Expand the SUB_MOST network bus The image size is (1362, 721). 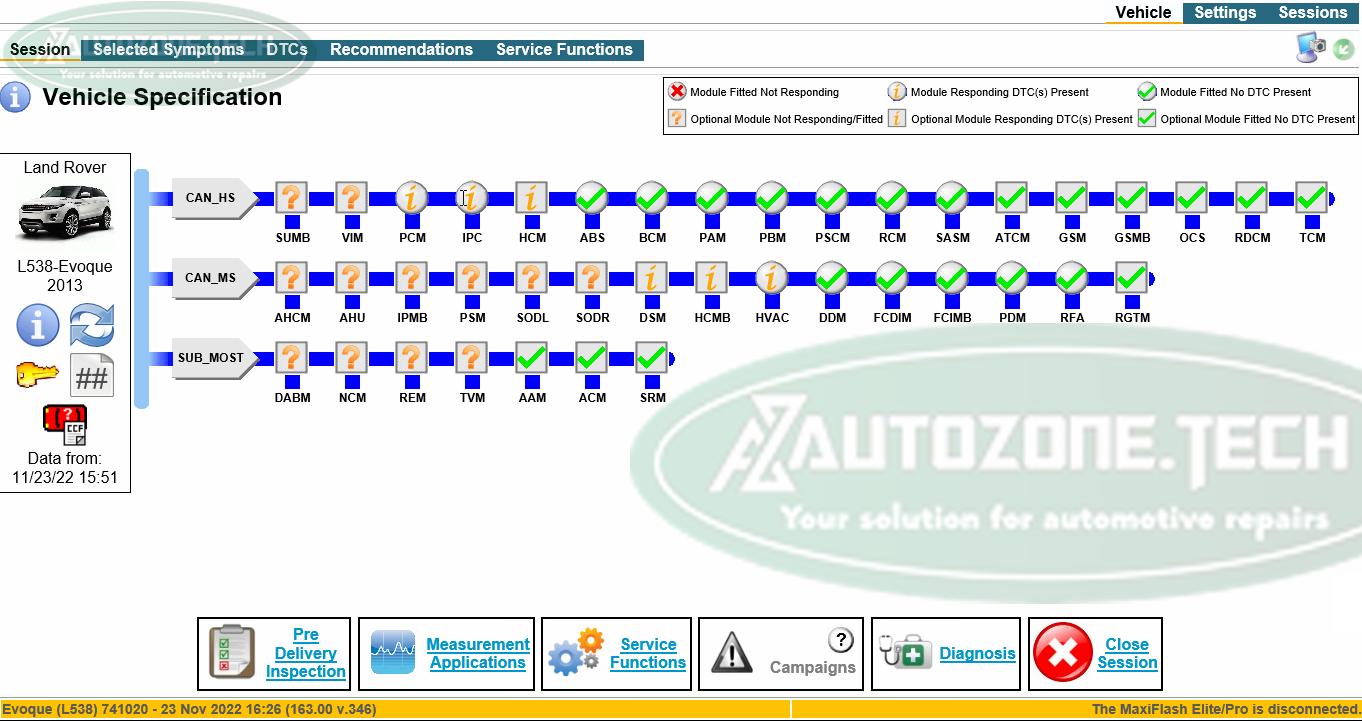[x=213, y=358]
